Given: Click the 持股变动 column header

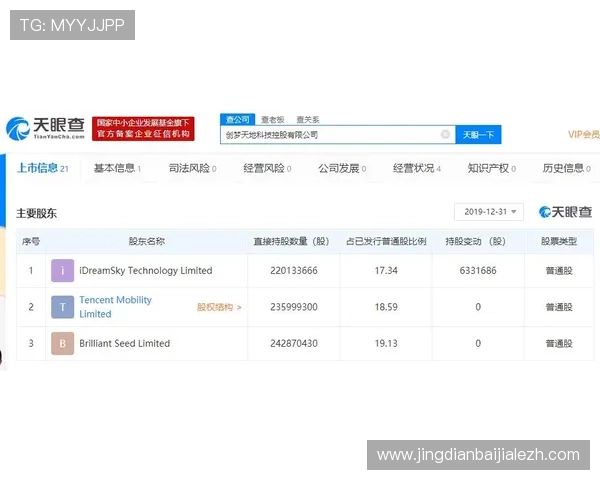Looking at the screenshot, I should pyautogui.click(x=476, y=241).
